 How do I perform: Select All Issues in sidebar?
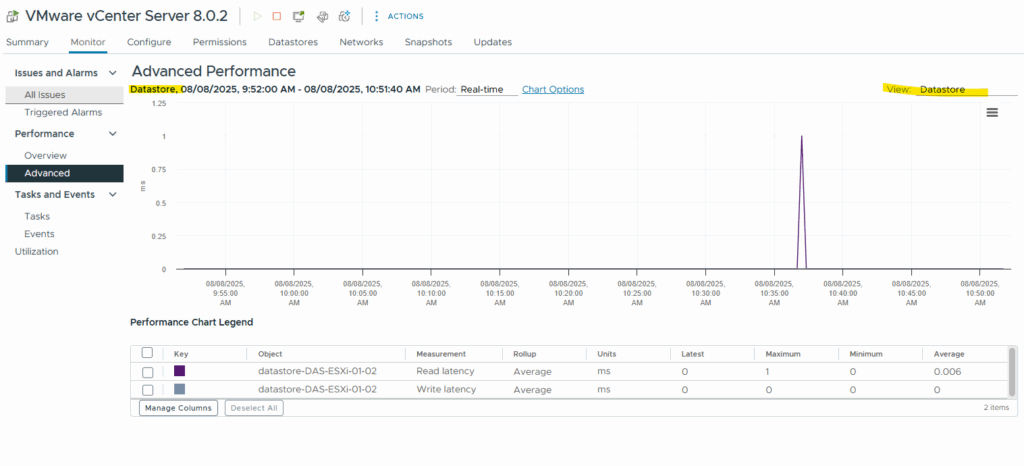[64, 95]
